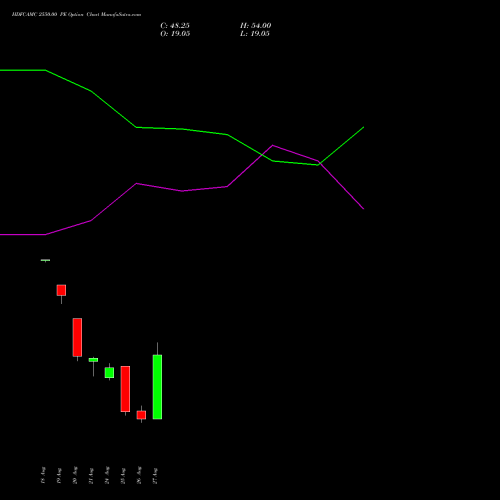Click the low value 'L: 19.05' at right
500x500 pixels.
point(255,34)
